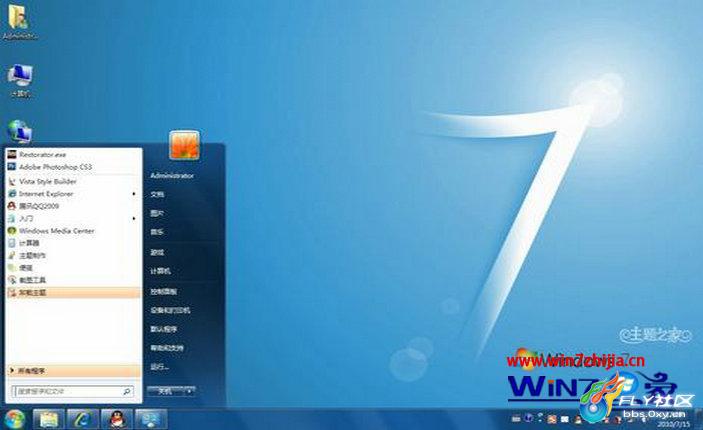Open the 入门 (Getting Started) entry
703x430 pixels.
(74, 218)
